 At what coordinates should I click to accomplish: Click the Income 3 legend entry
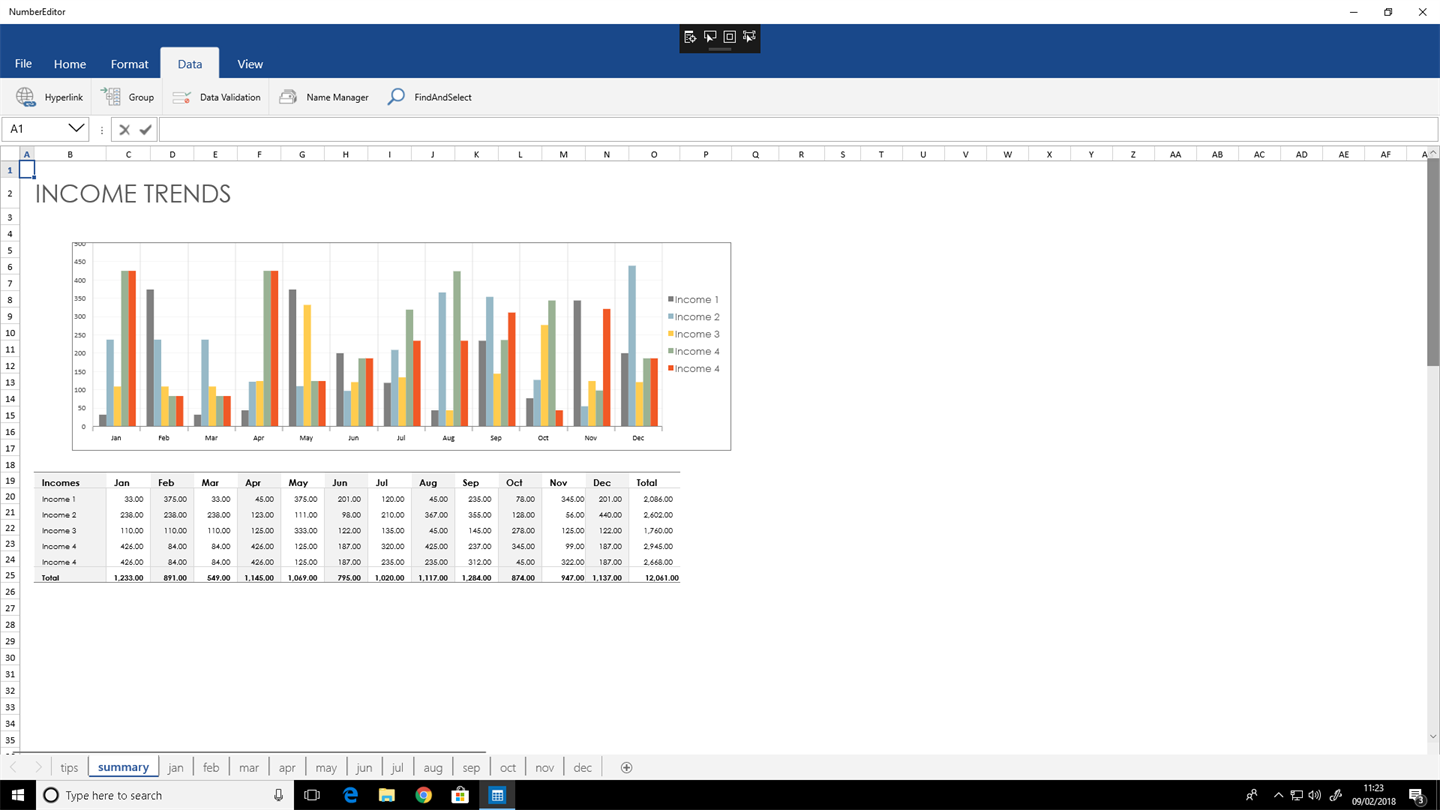[x=694, y=334]
